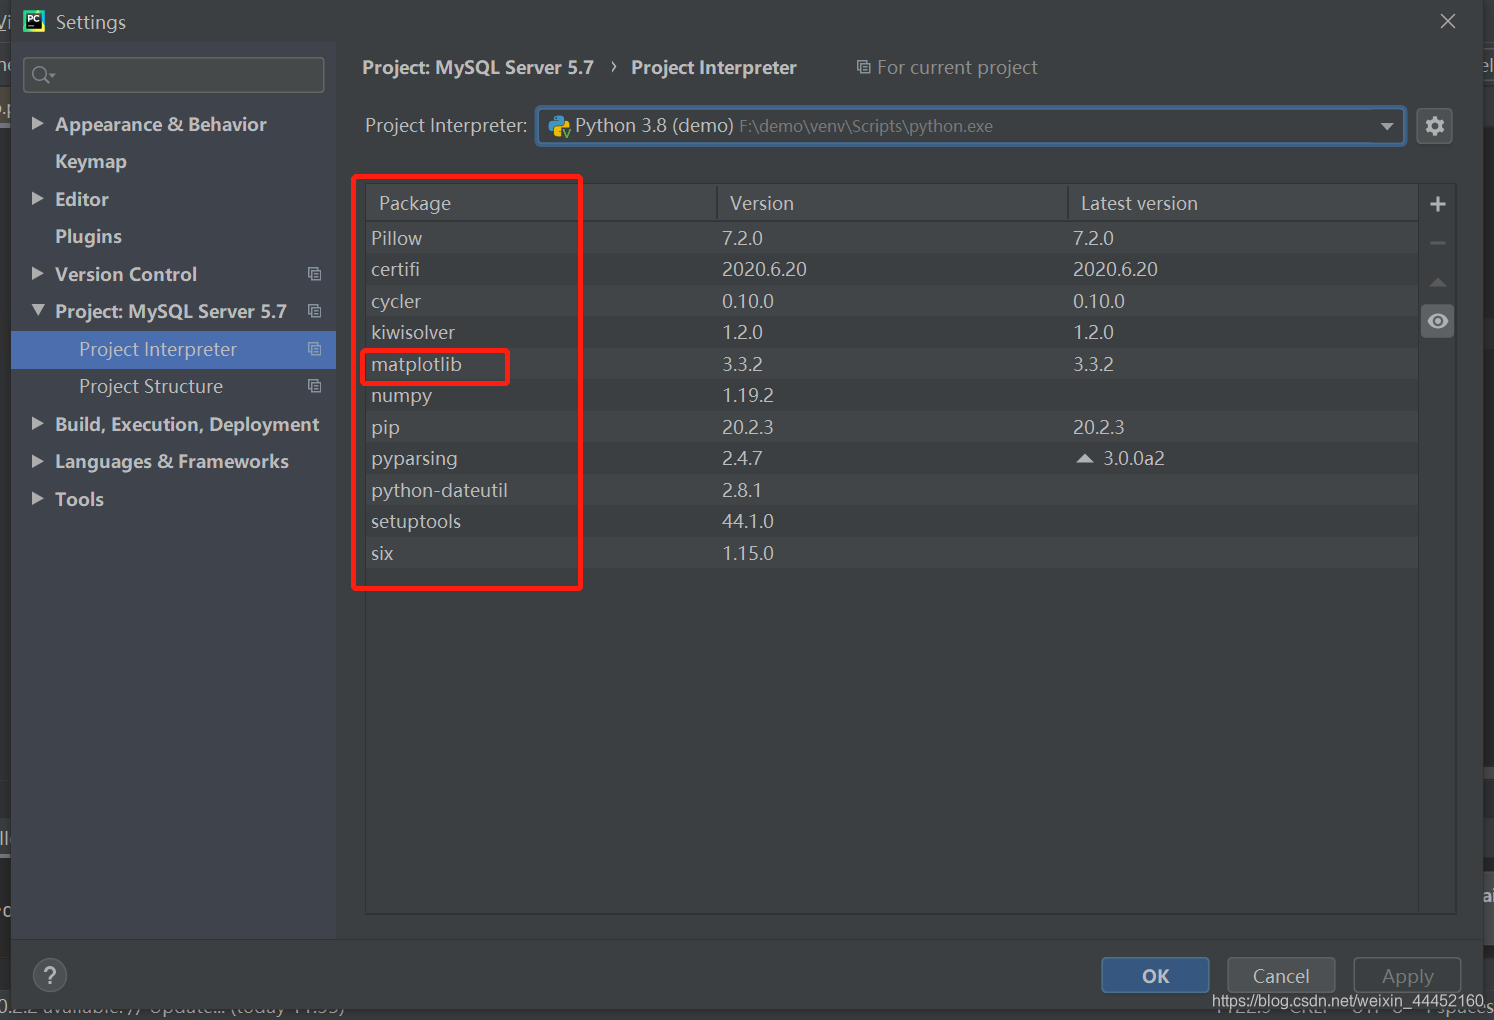Open the Plugins settings page
The width and height of the screenshot is (1494, 1020).
click(x=88, y=237)
